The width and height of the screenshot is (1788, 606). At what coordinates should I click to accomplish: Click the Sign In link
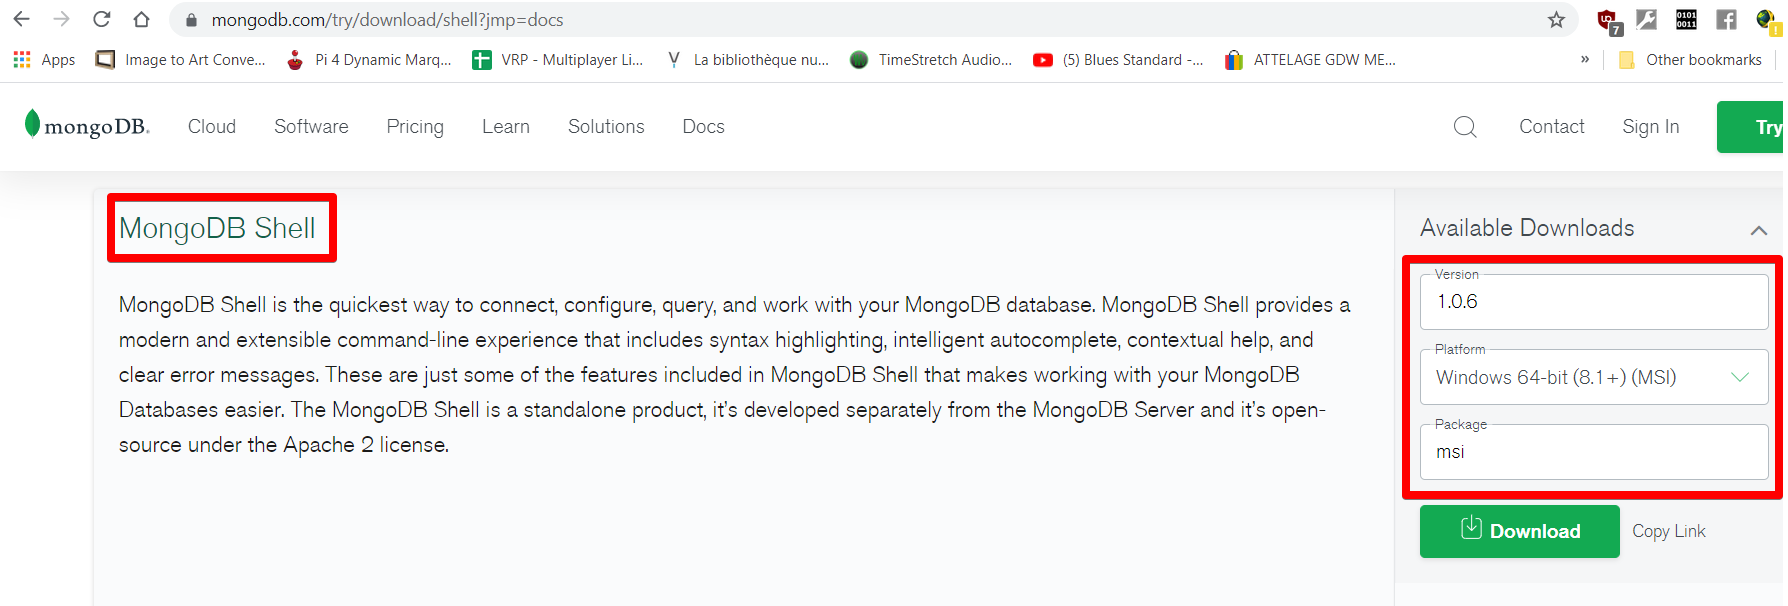[1650, 127]
